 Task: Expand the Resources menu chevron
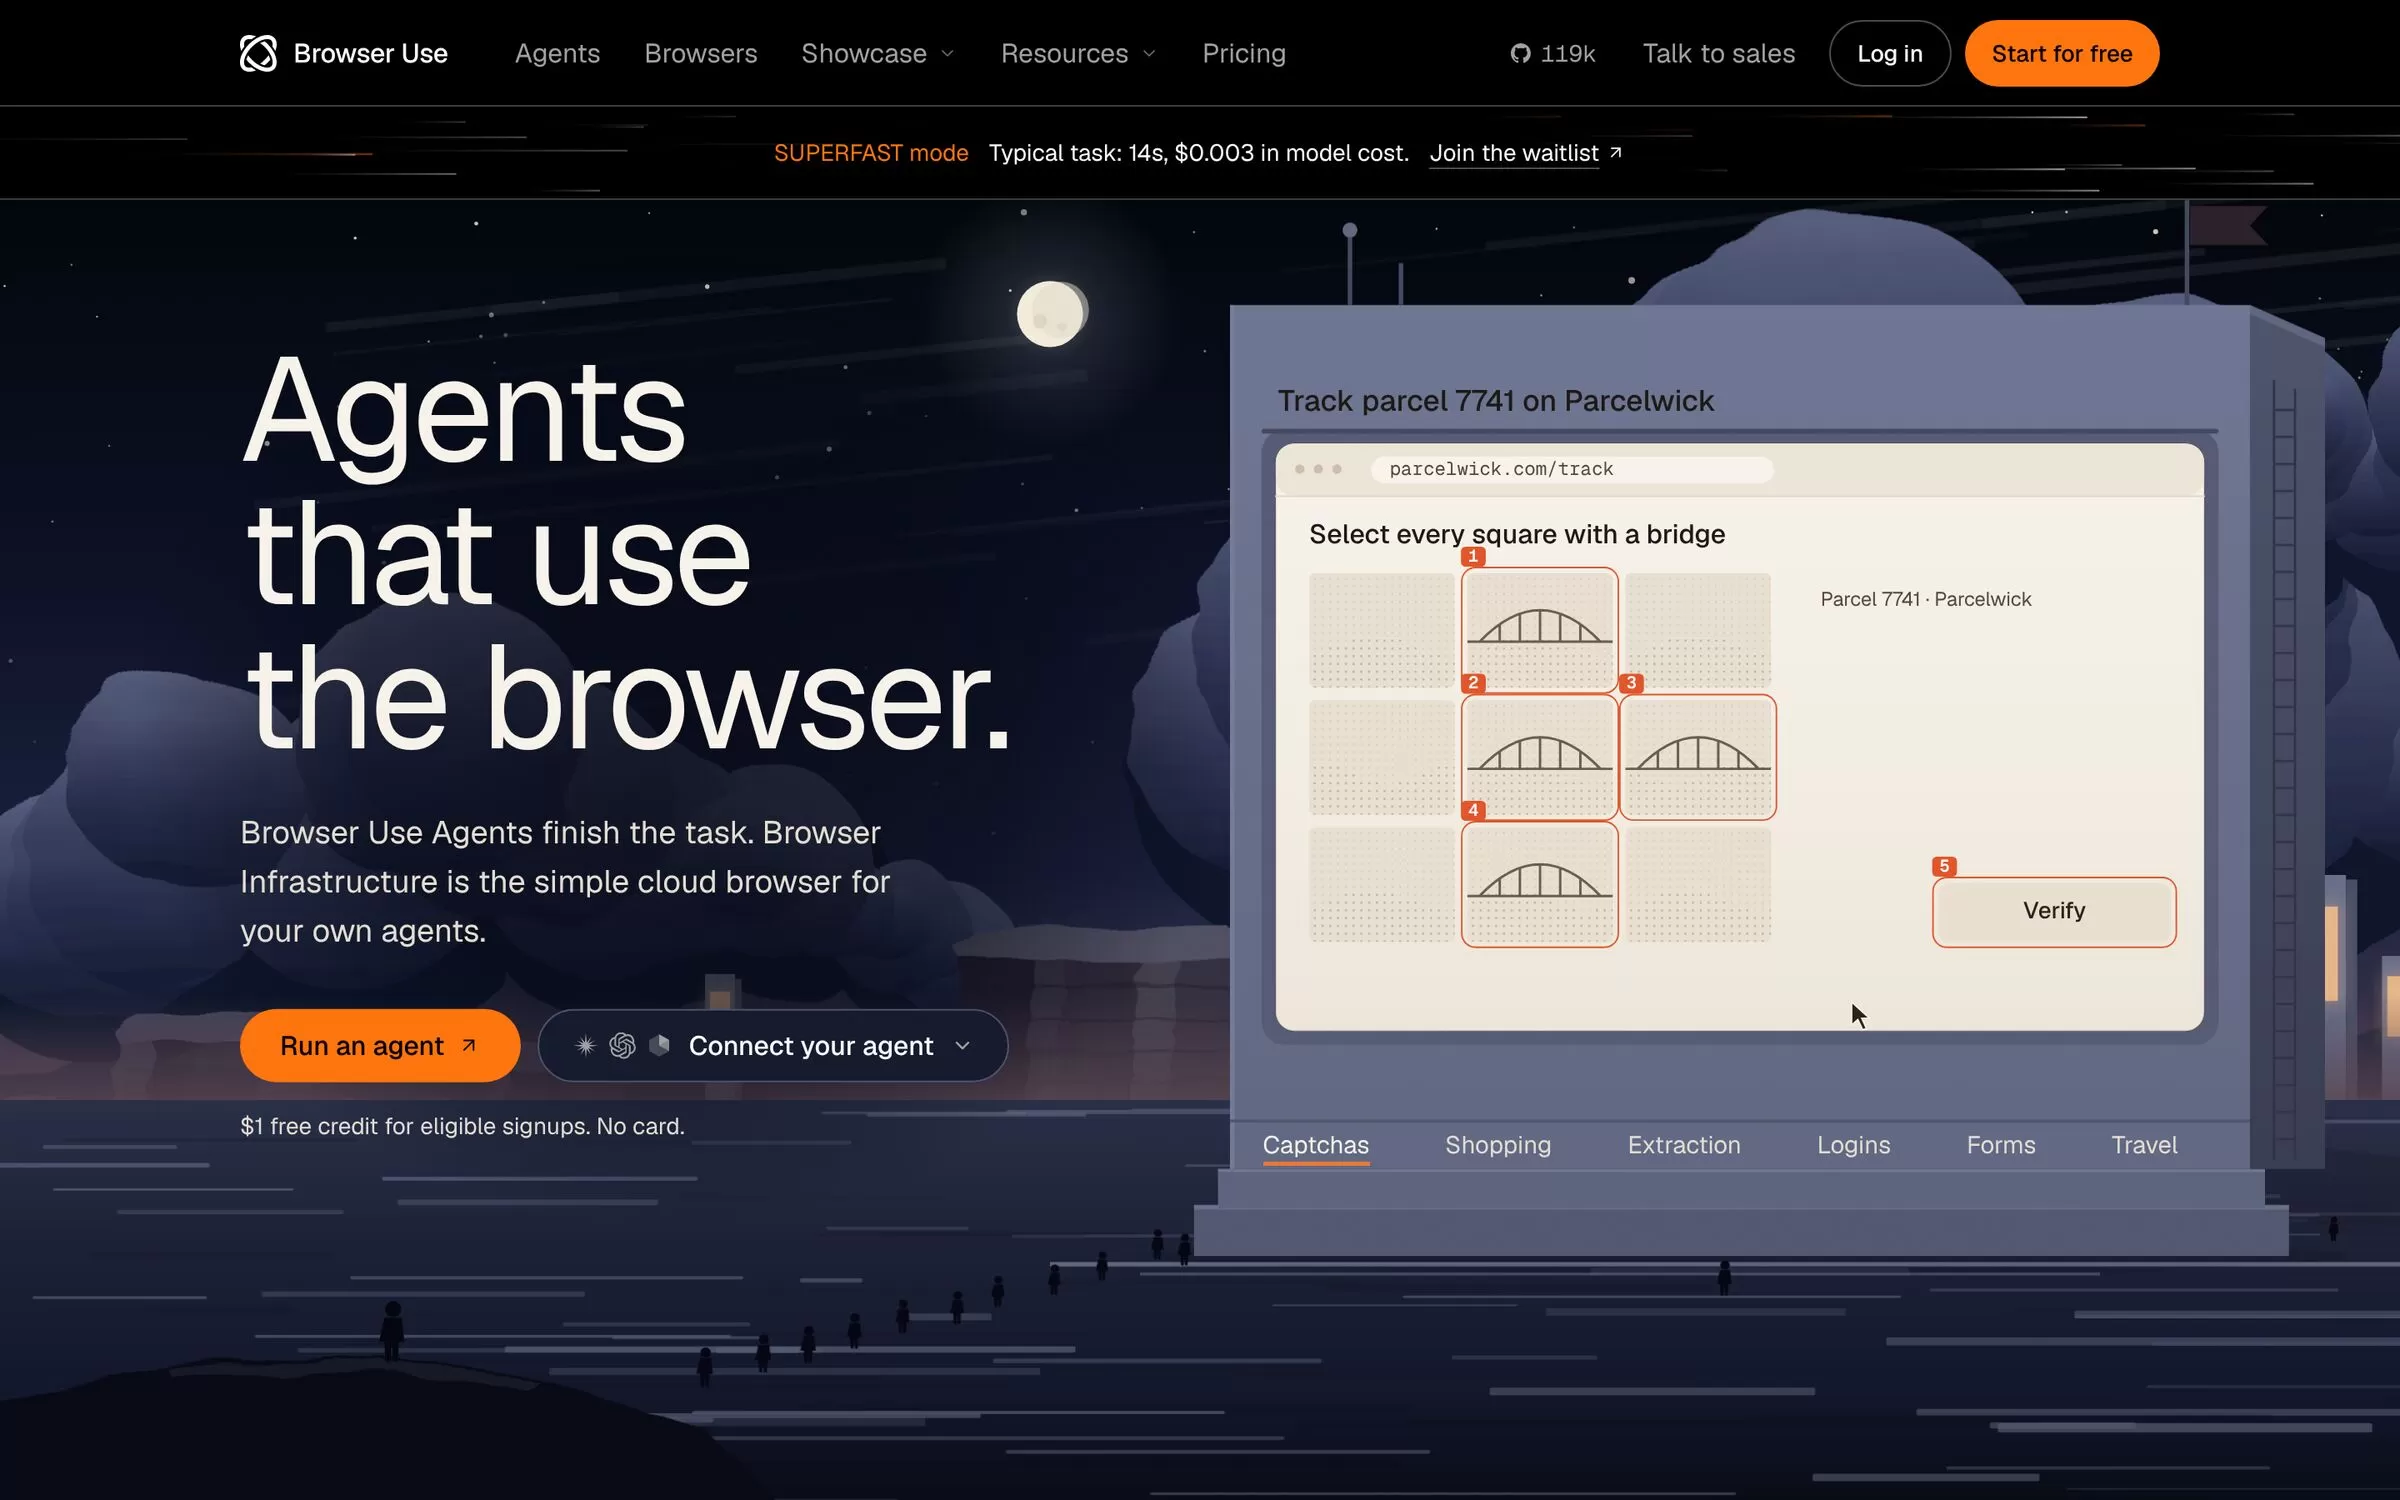tap(1149, 54)
